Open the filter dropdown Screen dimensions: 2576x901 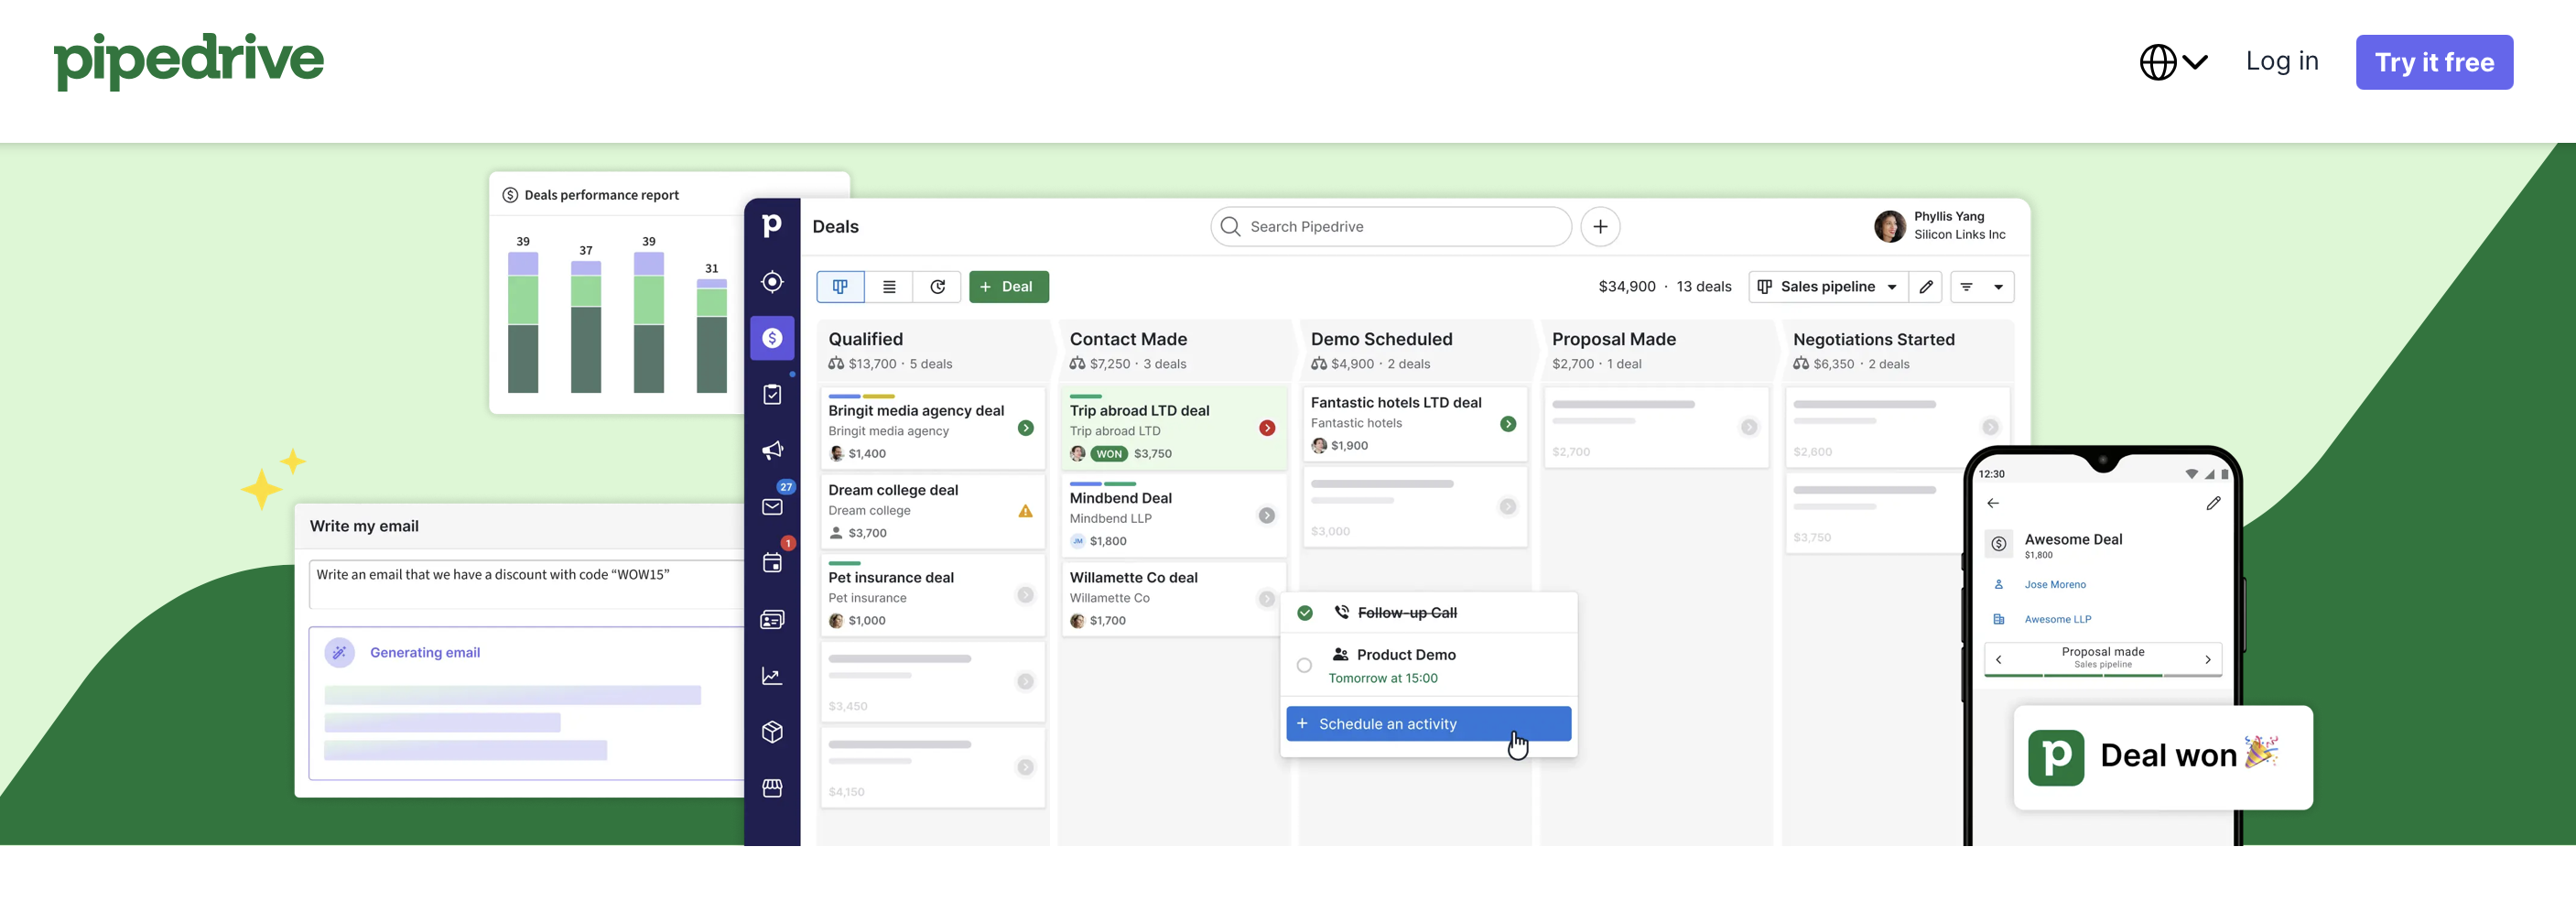(1982, 287)
